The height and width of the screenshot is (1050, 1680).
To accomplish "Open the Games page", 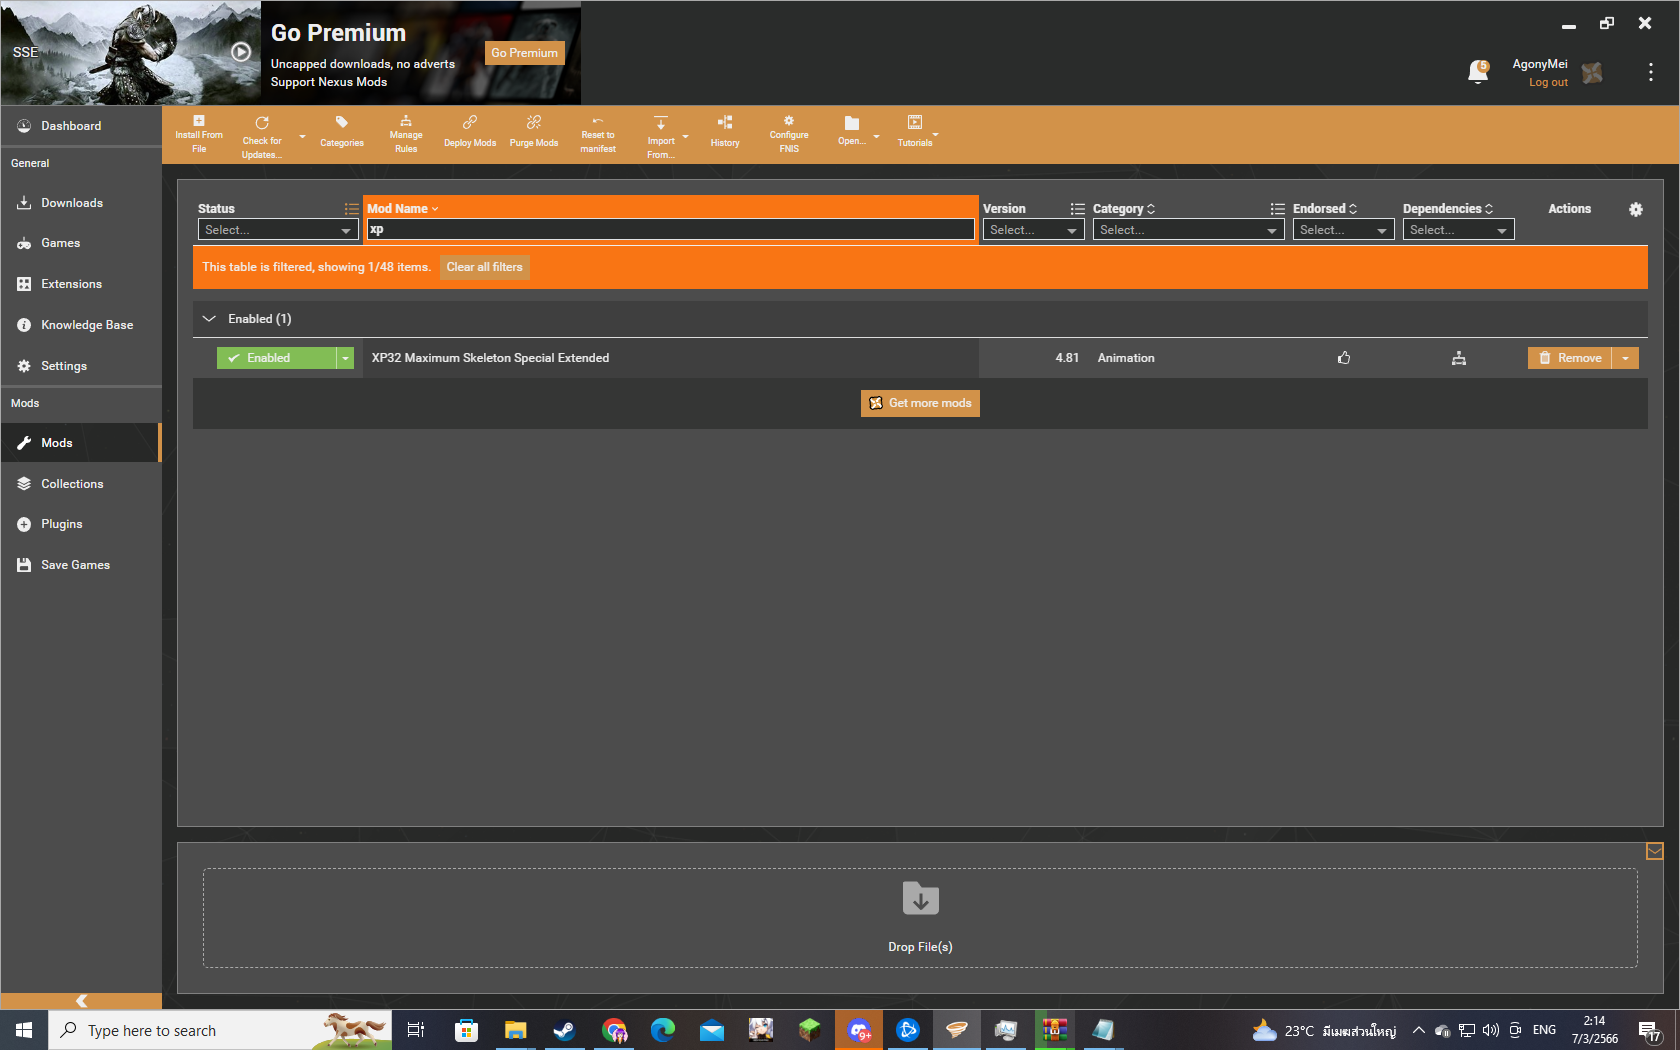I will pos(81,243).
